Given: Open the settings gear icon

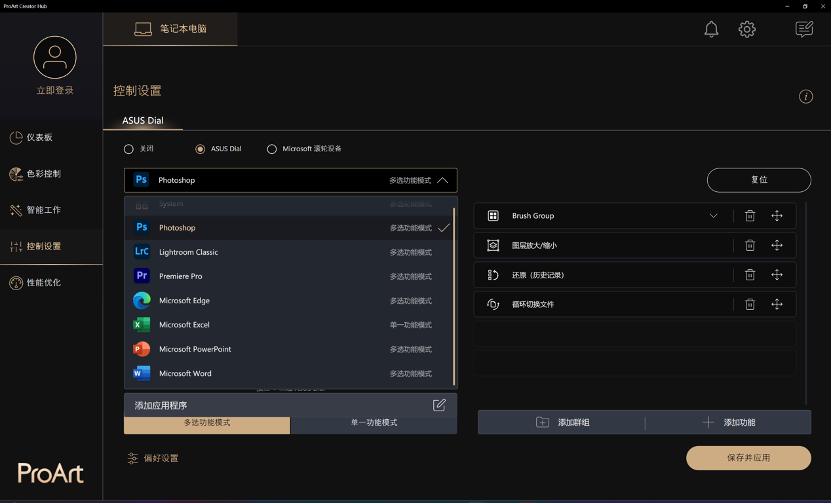Looking at the screenshot, I should coord(747,29).
